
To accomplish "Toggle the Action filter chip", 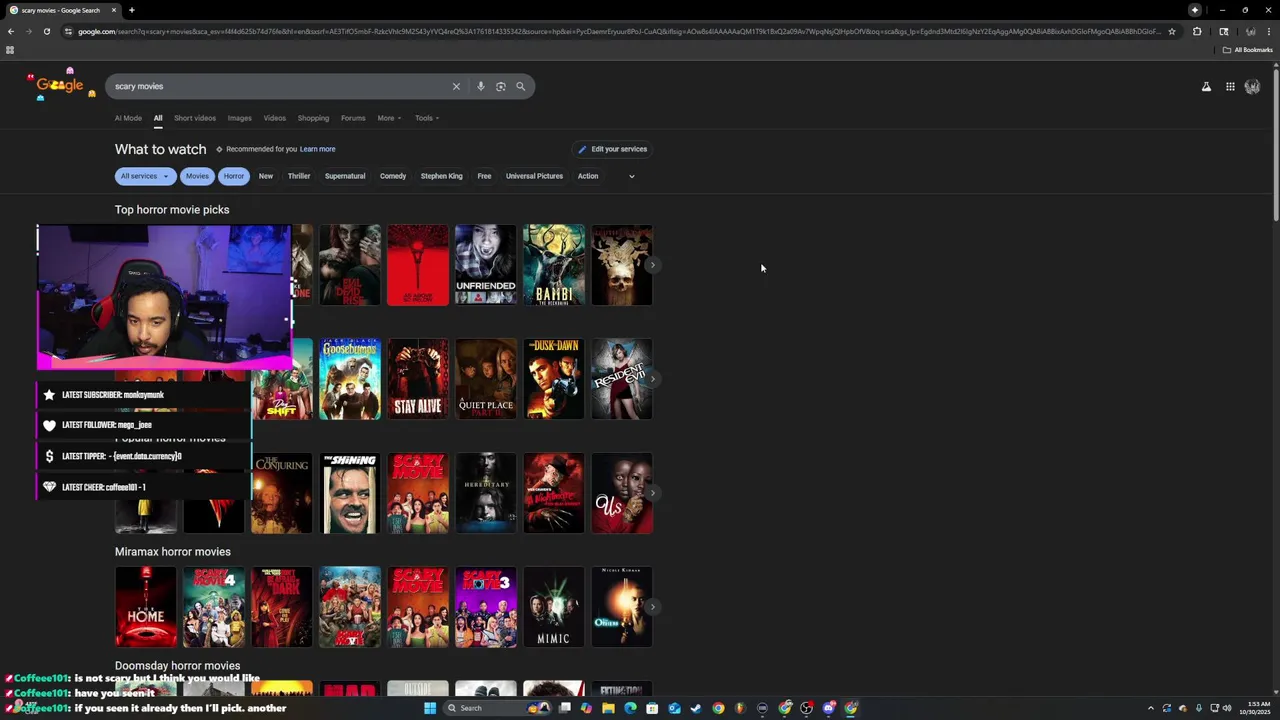I will 588,176.
